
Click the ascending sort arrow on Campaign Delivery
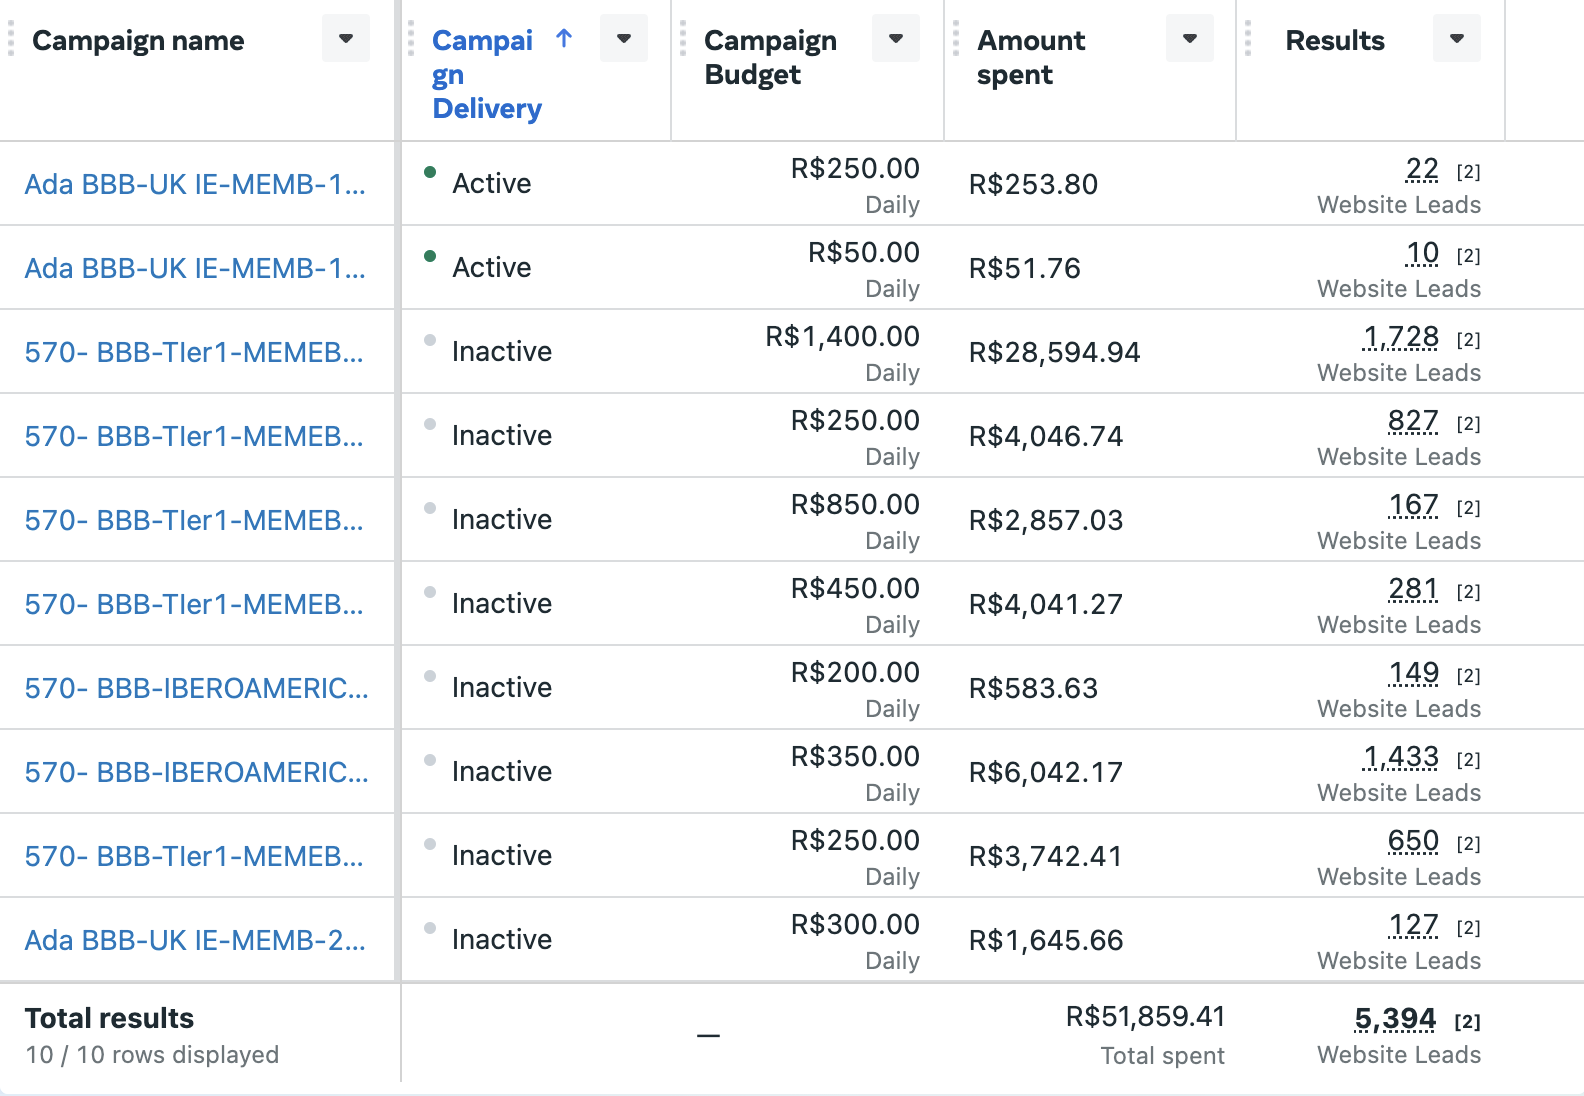564,39
